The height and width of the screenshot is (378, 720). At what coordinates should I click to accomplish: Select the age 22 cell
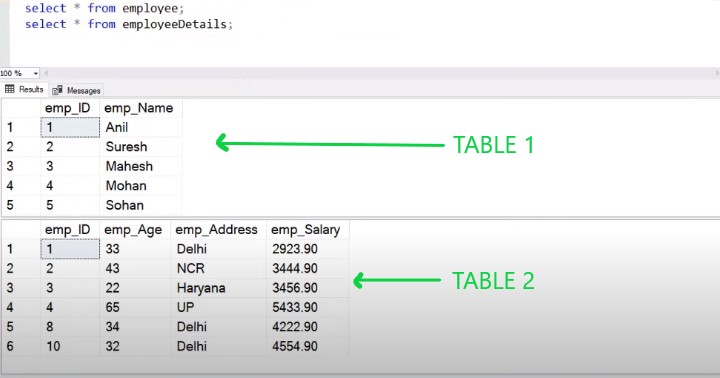click(x=135, y=288)
